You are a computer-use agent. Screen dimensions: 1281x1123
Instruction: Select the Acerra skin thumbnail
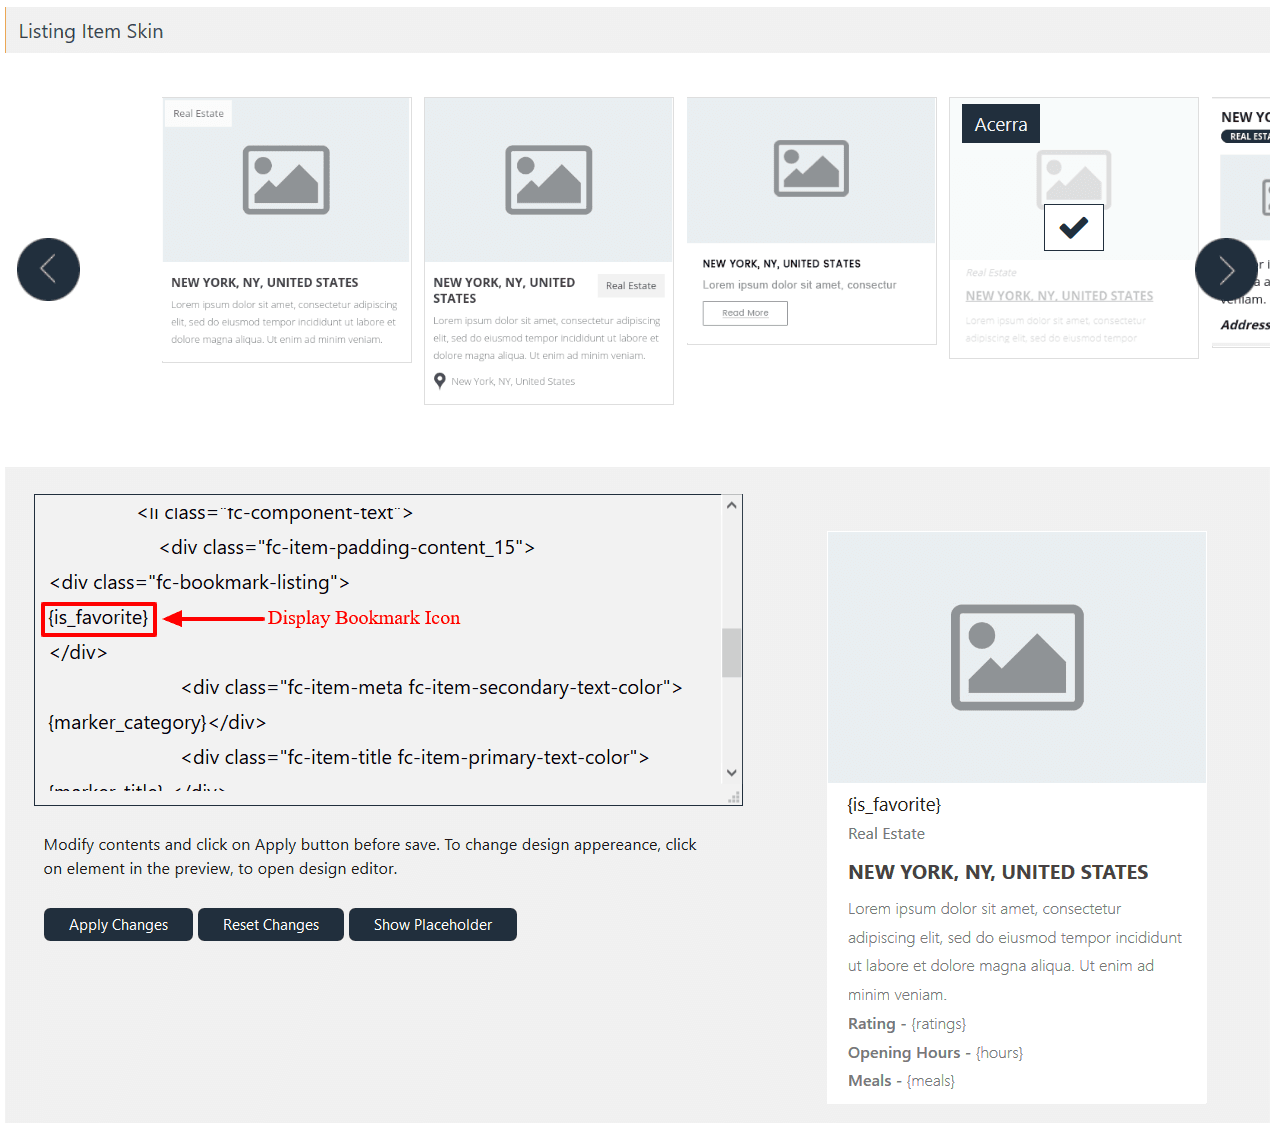point(1073,300)
